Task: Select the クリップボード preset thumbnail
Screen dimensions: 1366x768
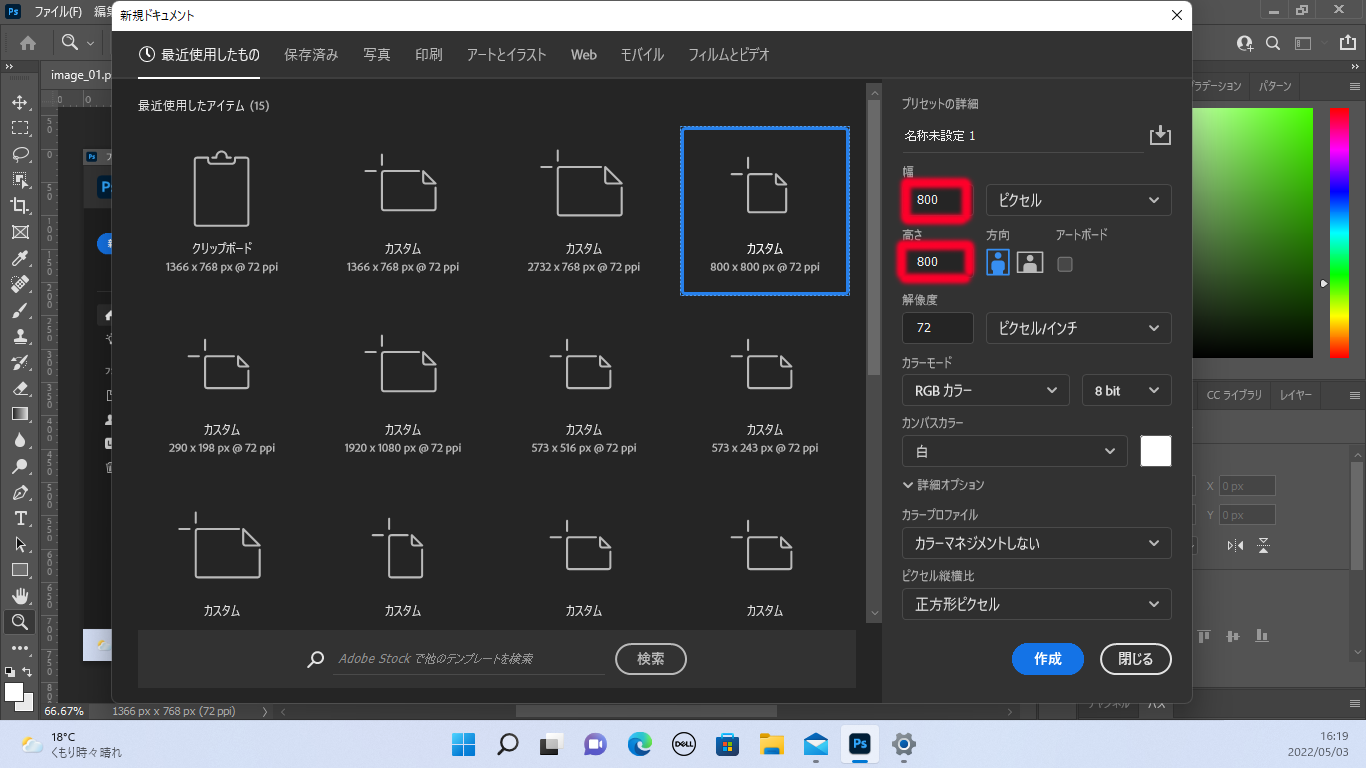Action: click(x=222, y=211)
